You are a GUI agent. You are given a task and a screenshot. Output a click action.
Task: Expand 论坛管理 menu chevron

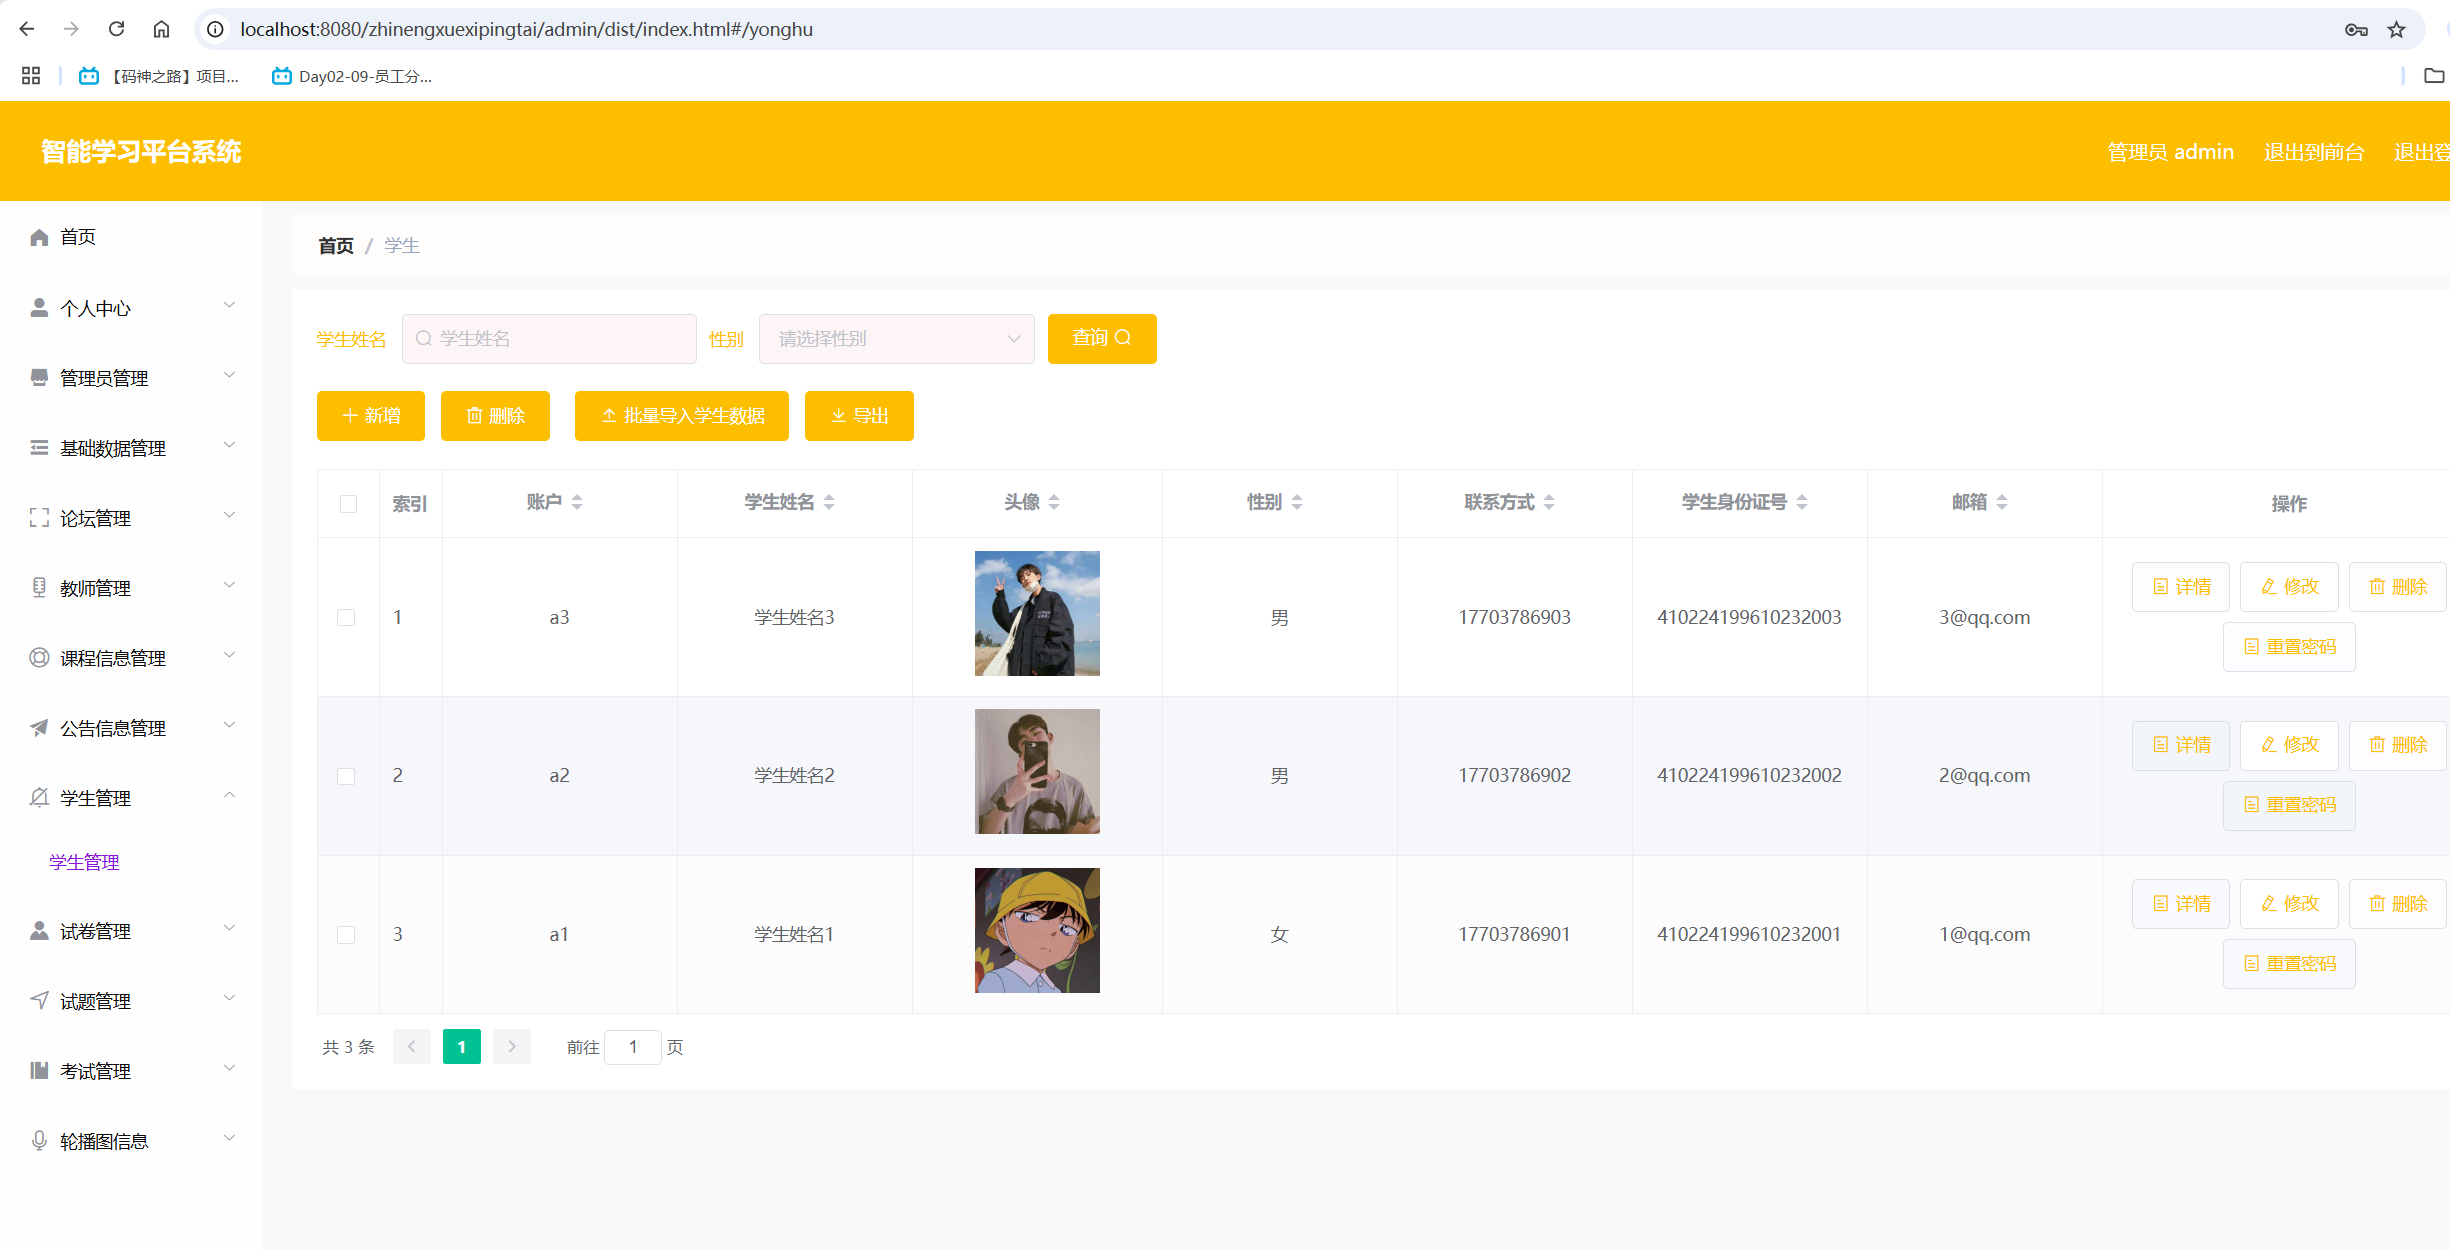[x=229, y=516]
